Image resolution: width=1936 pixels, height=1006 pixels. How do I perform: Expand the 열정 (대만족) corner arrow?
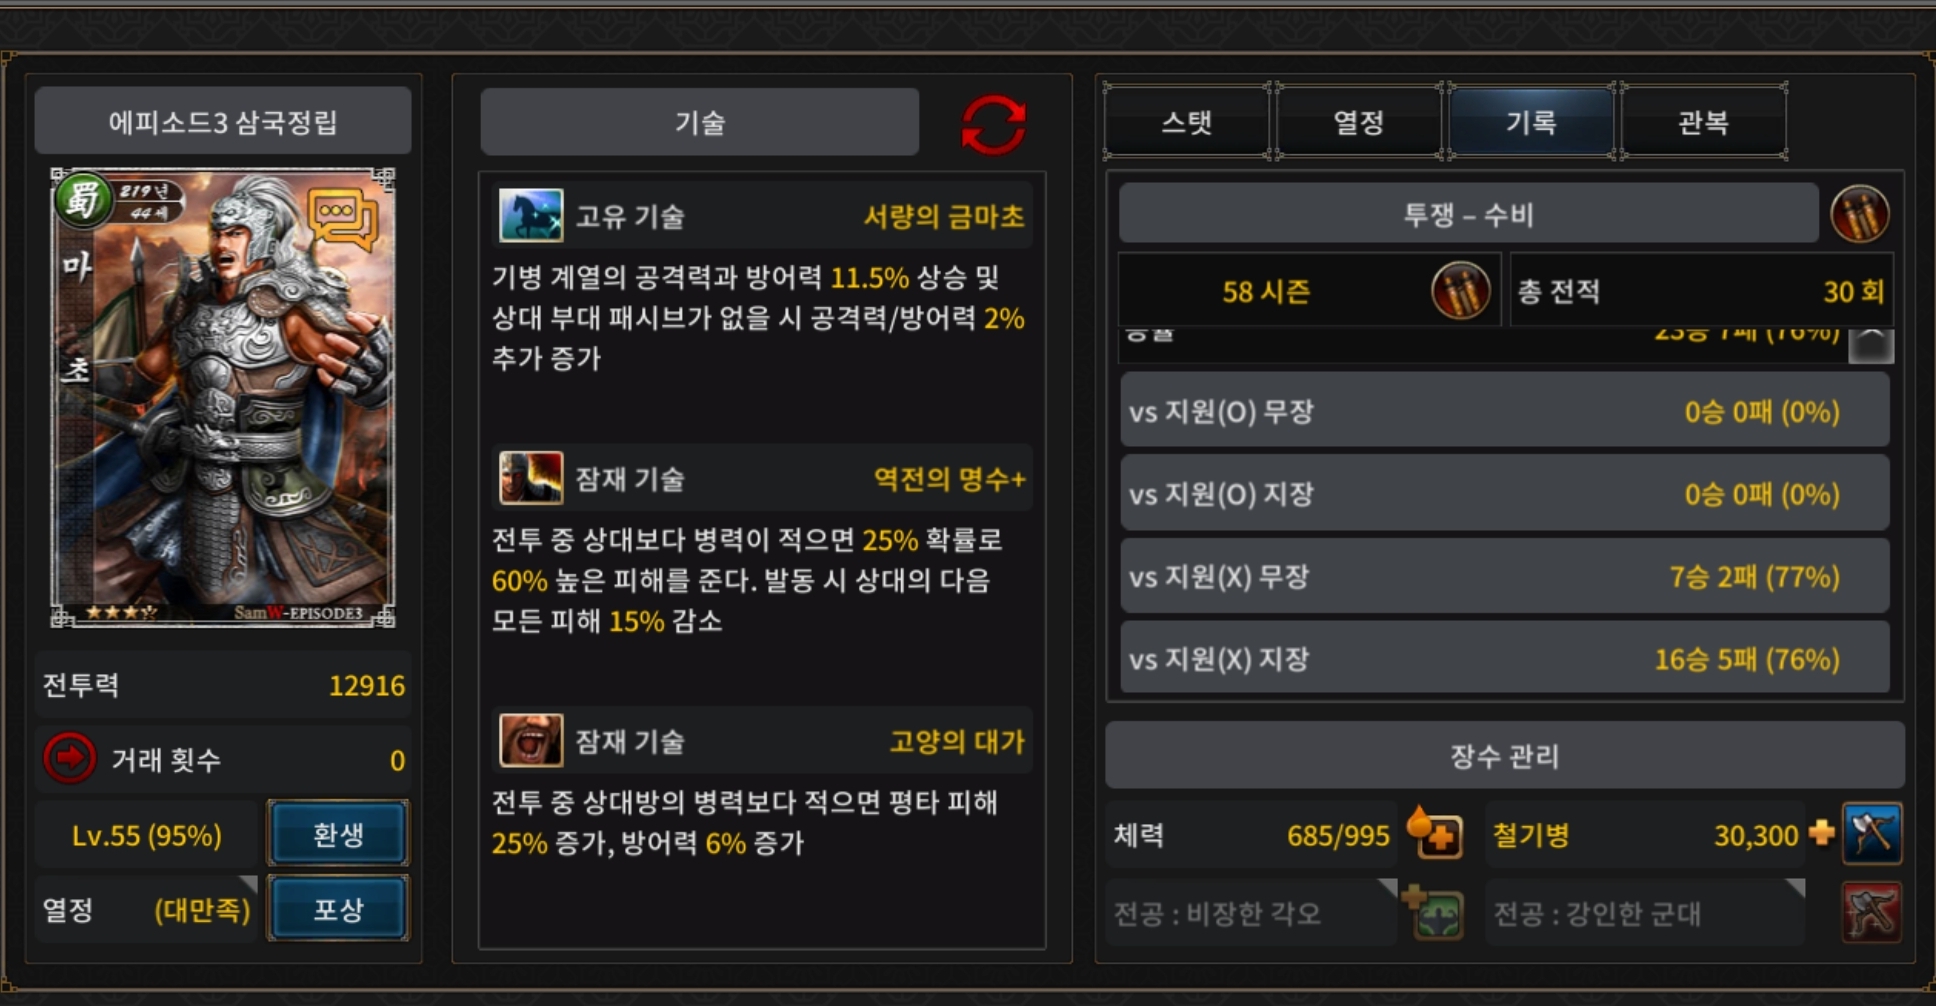click(248, 884)
